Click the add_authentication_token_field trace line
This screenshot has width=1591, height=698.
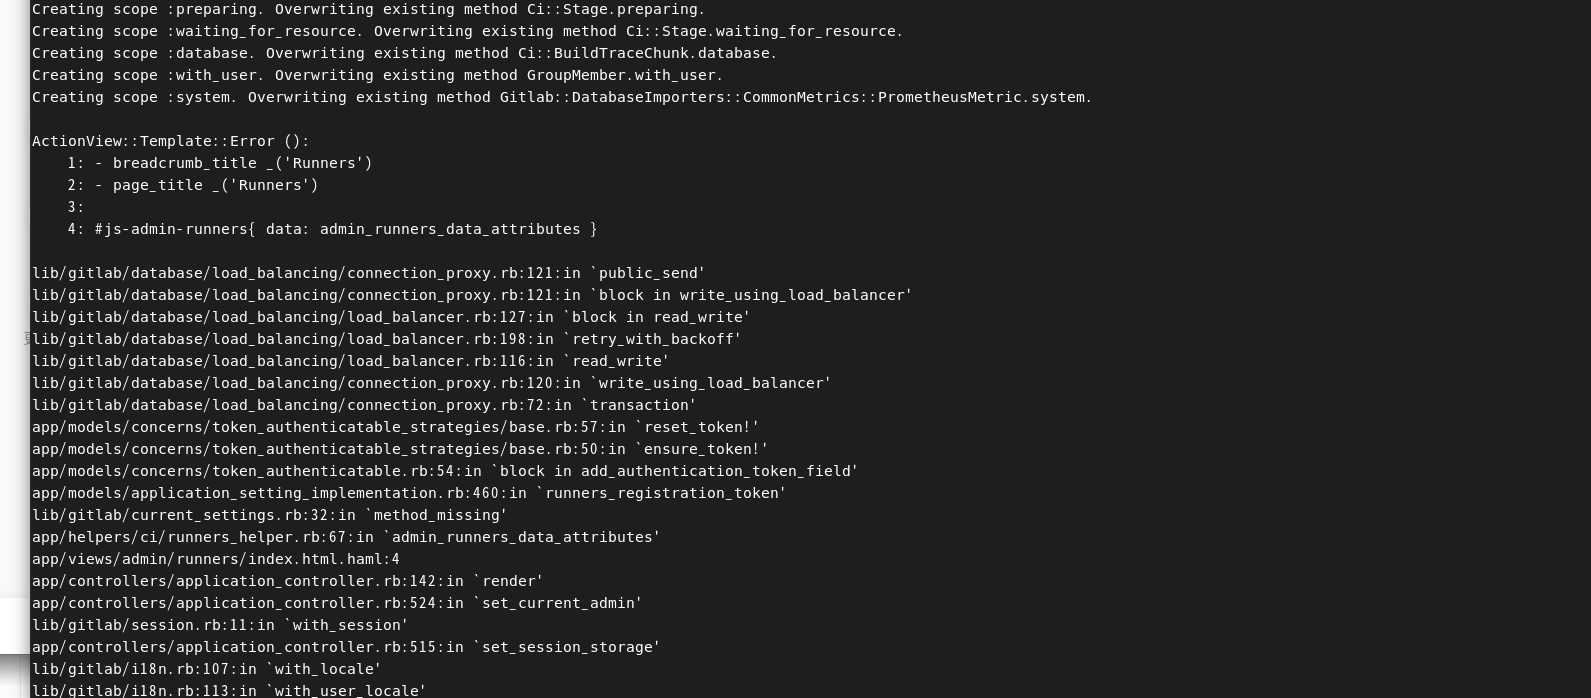tap(445, 471)
